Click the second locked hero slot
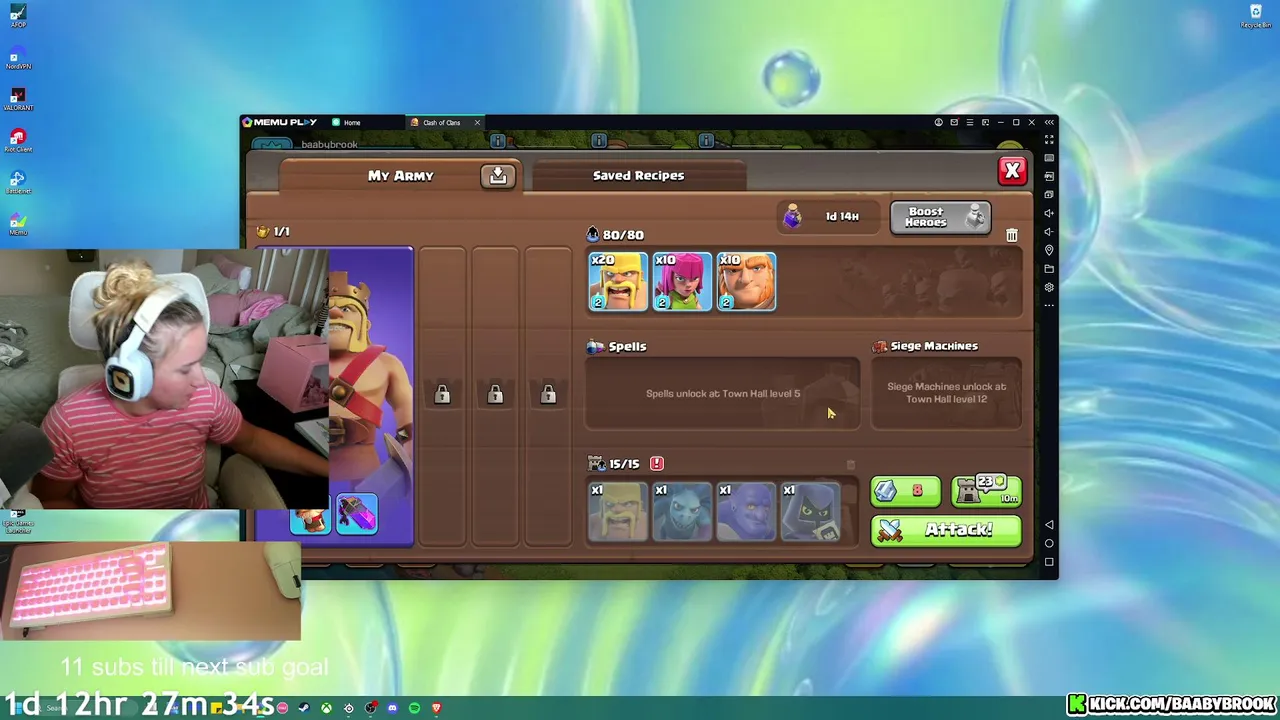This screenshot has height=720, width=1280. pos(495,395)
